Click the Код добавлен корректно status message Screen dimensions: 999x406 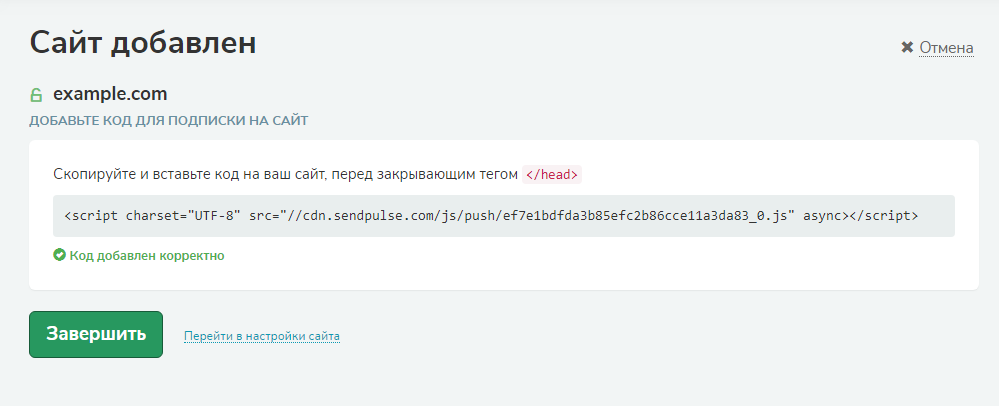coord(147,256)
